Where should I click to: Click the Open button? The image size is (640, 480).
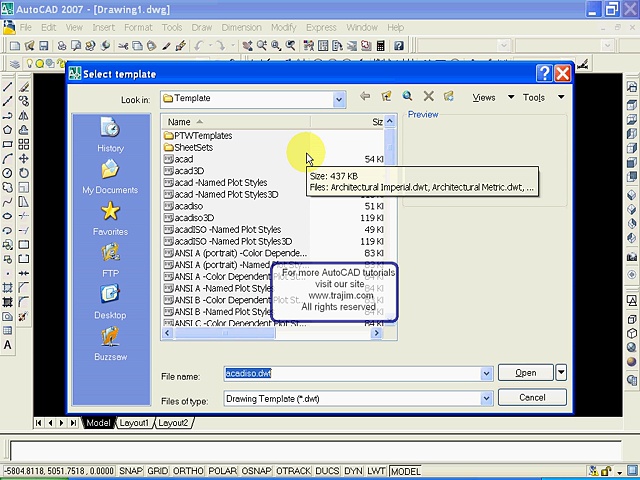point(525,373)
